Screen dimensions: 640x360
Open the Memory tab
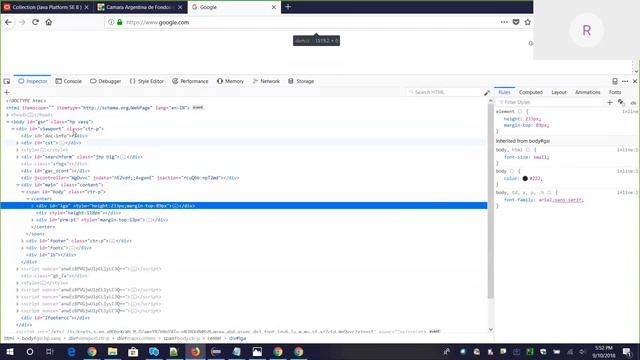[230, 81]
